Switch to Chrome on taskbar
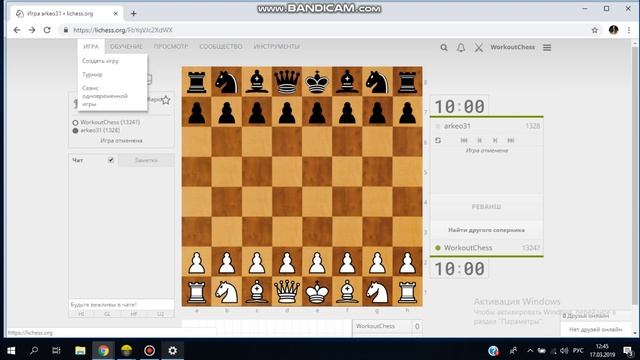This screenshot has height=360, width=640. tap(103, 350)
